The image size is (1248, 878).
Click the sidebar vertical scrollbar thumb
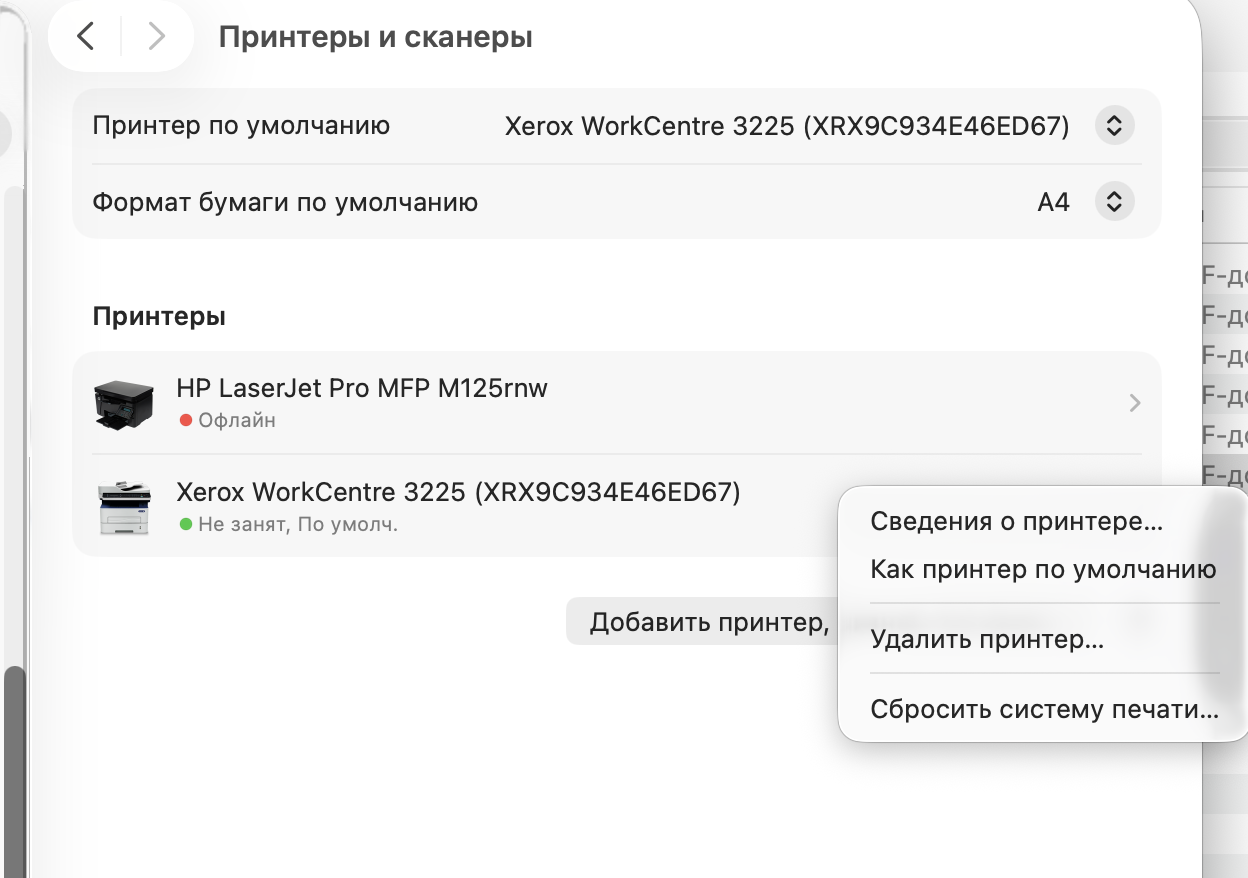point(14,760)
